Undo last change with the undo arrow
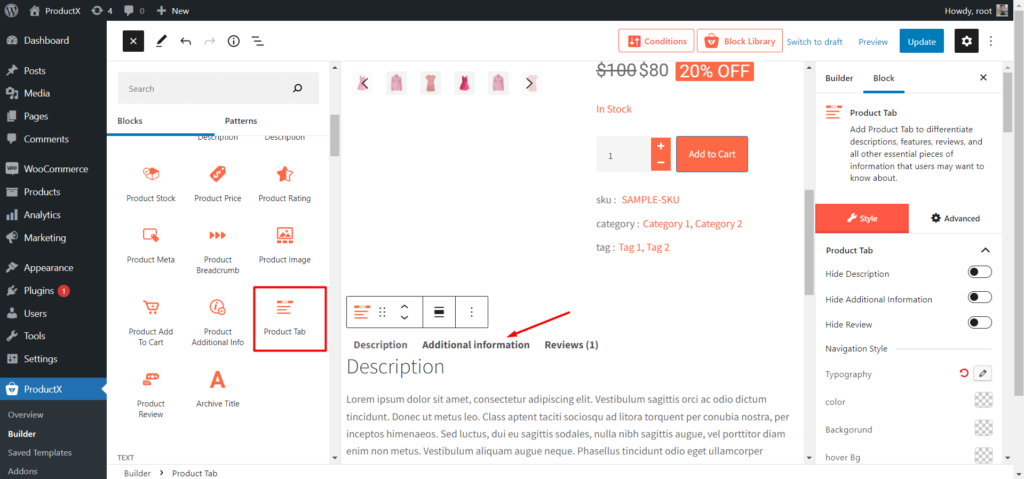The image size is (1024, 479). (186, 41)
